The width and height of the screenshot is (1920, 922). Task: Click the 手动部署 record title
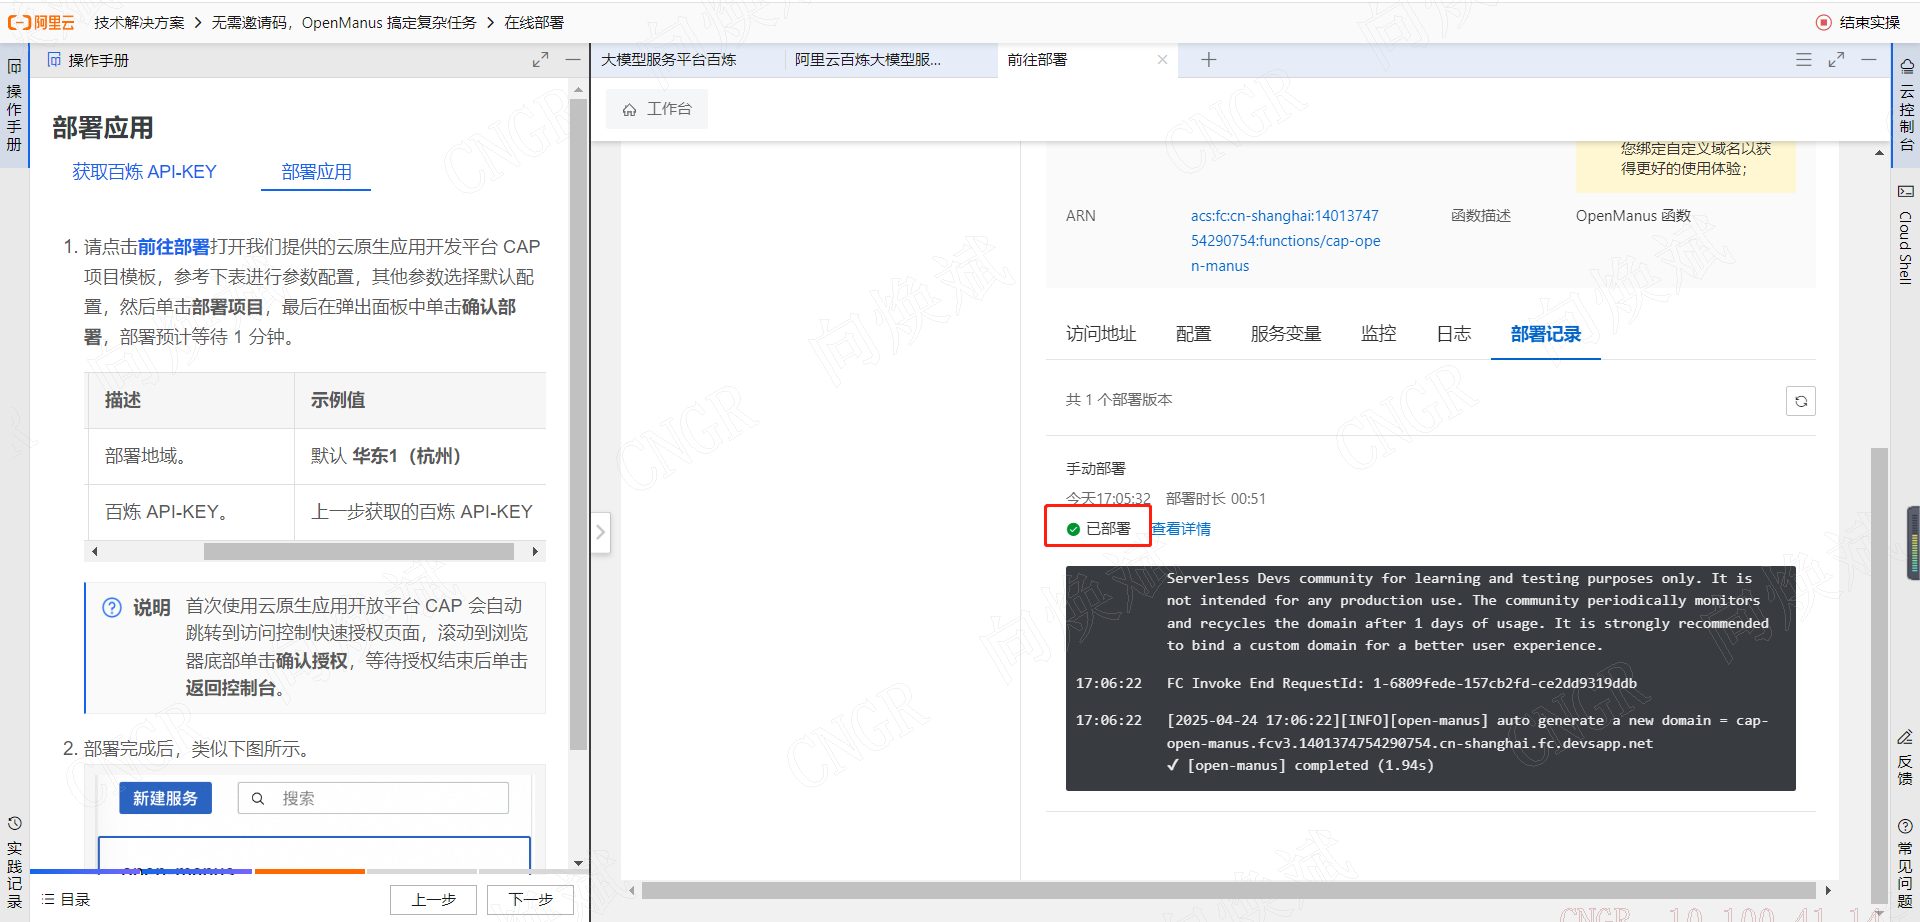tap(1096, 469)
